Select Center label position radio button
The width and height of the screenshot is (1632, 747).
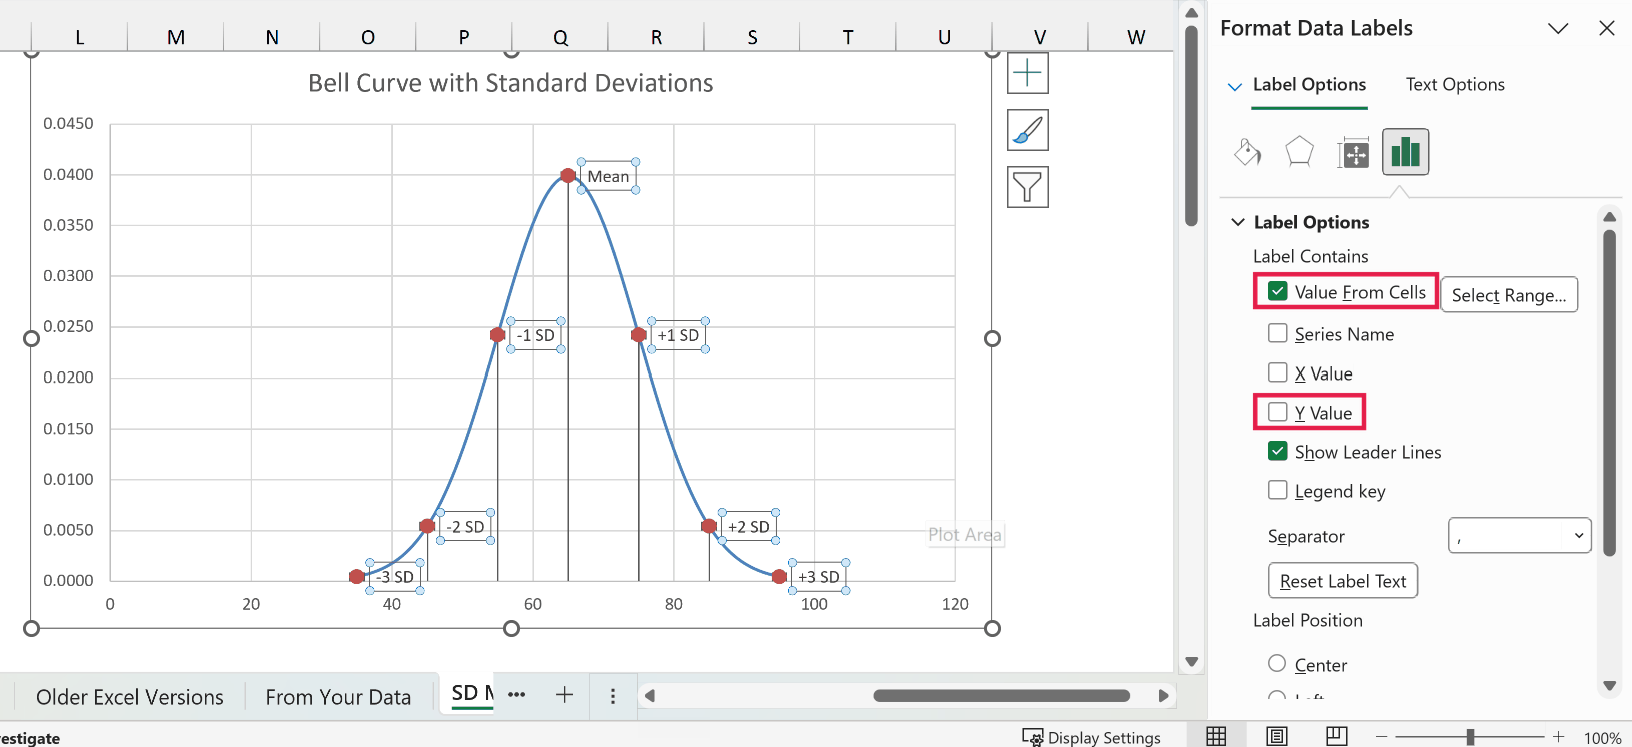click(x=1277, y=663)
